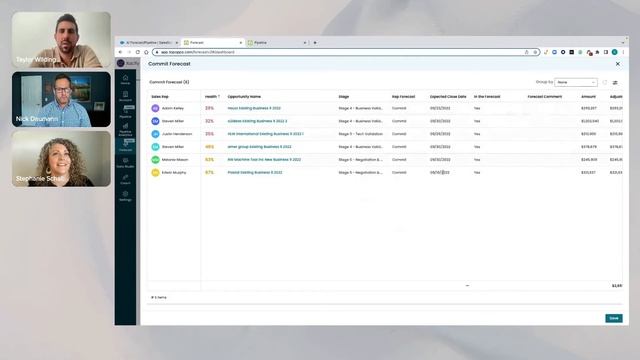640x360 pixels.
Task: Open the 35% health opportunity link
Action: point(265,134)
